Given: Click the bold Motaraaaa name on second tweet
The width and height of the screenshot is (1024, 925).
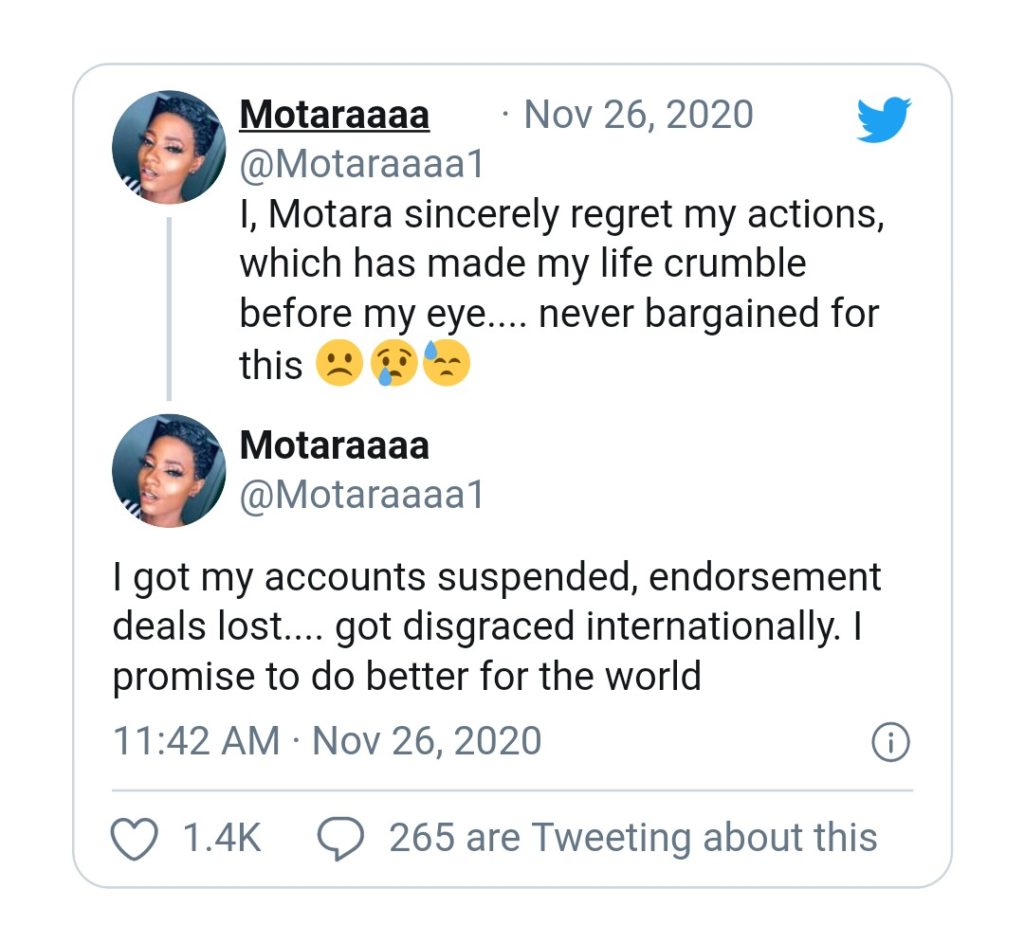Looking at the screenshot, I should click(333, 447).
